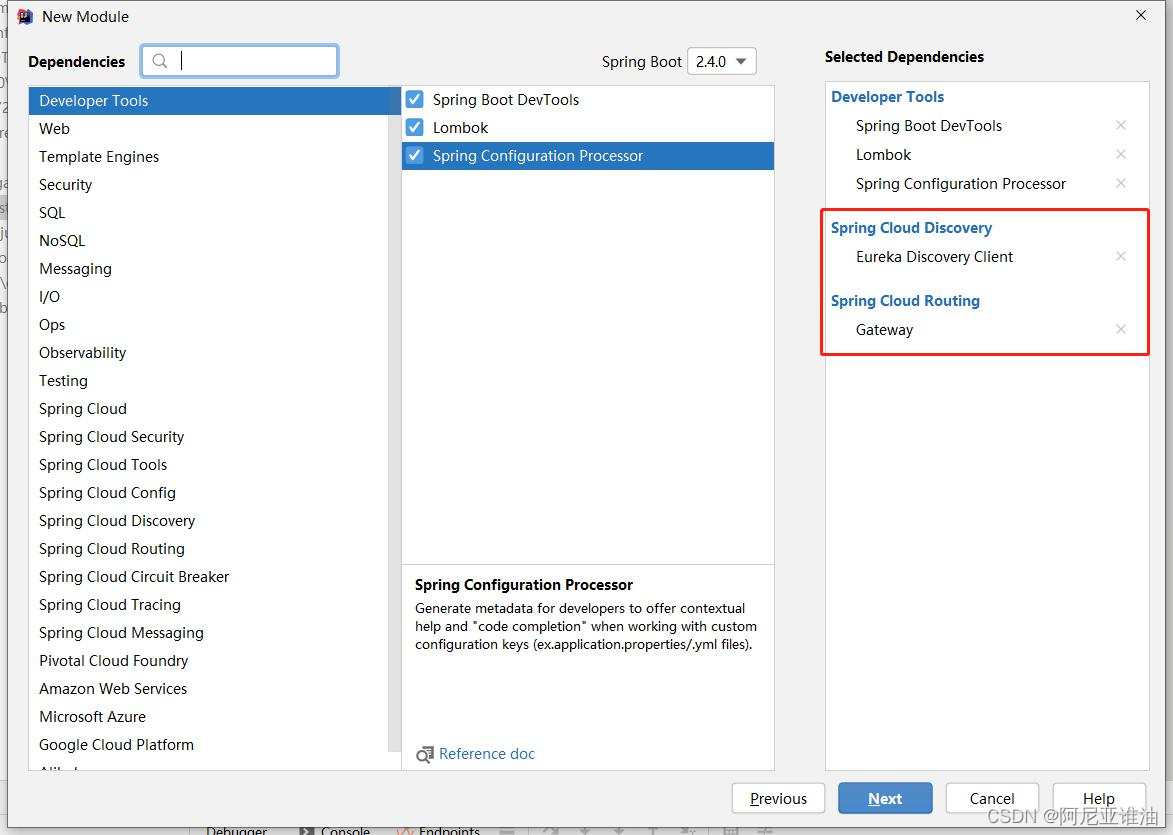Select Lombok in selected dependencies panel

point(883,155)
